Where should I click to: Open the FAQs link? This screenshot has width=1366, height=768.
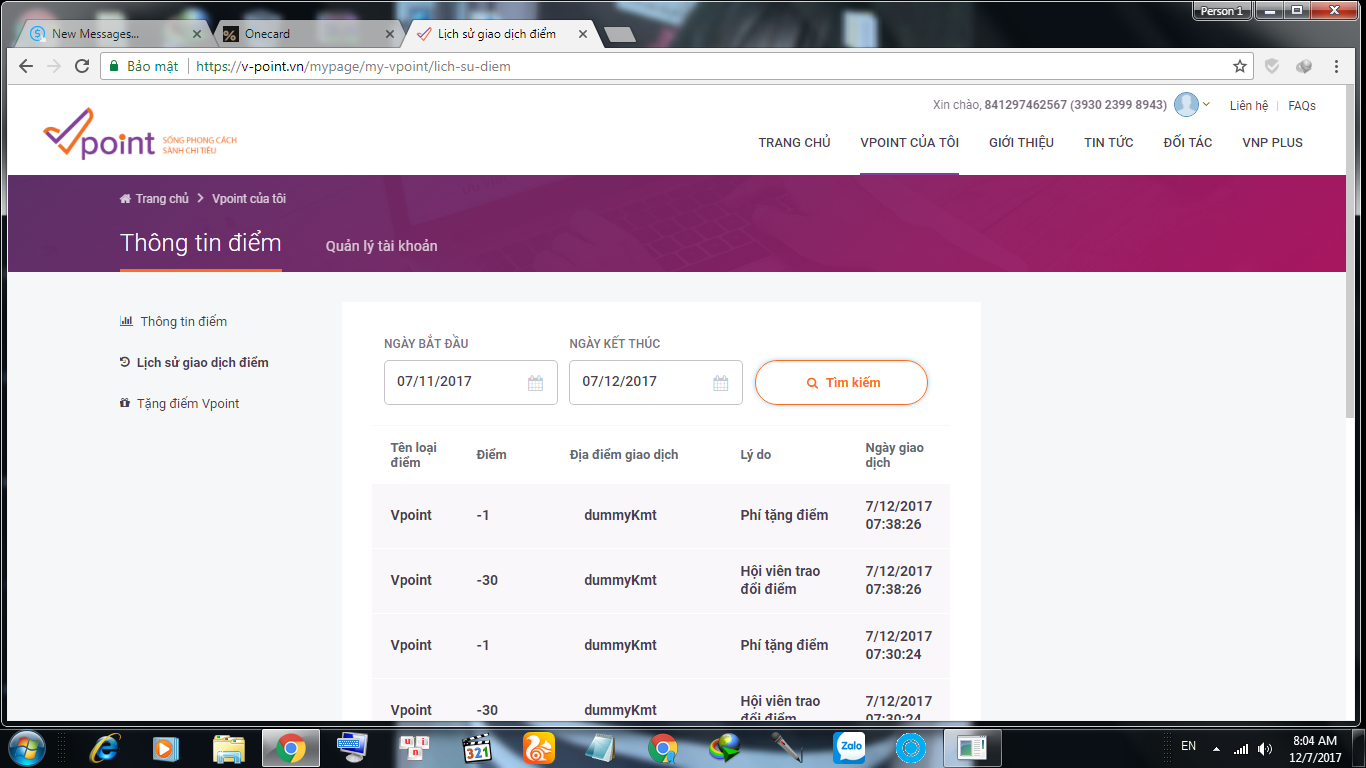pos(1302,105)
